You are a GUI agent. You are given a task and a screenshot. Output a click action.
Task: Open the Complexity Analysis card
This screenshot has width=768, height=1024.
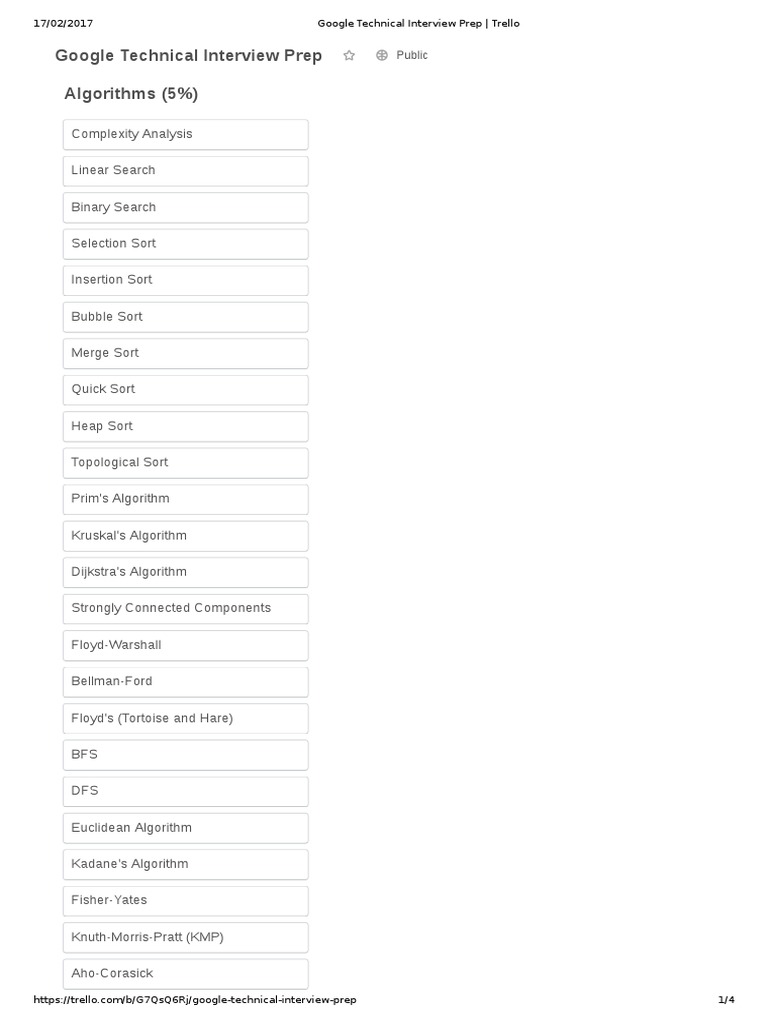click(185, 134)
